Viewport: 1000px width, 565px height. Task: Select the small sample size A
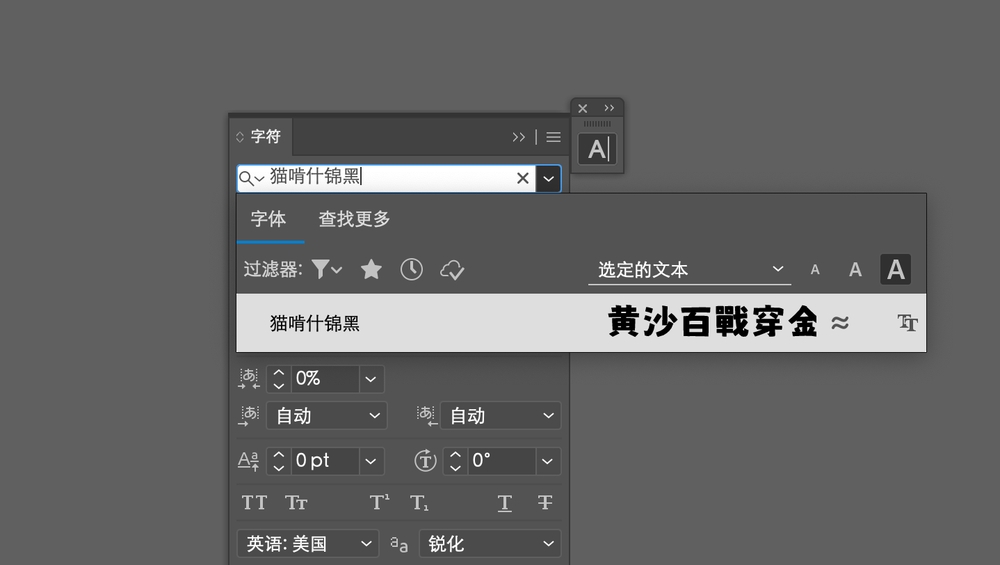tap(815, 270)
